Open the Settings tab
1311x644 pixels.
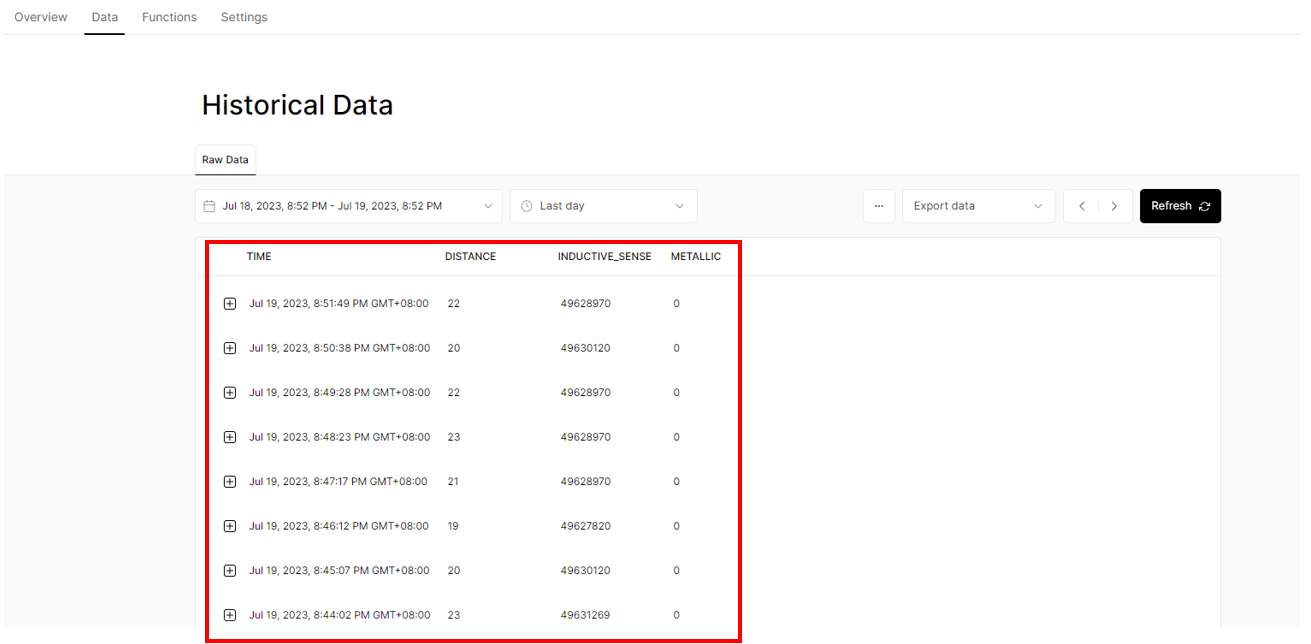[x=244, y=17]
